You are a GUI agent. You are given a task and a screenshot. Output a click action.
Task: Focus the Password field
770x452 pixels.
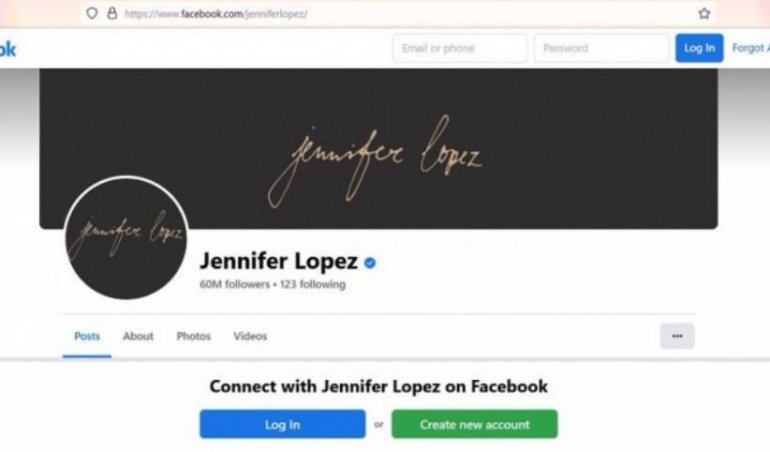[x=602, y=48]
